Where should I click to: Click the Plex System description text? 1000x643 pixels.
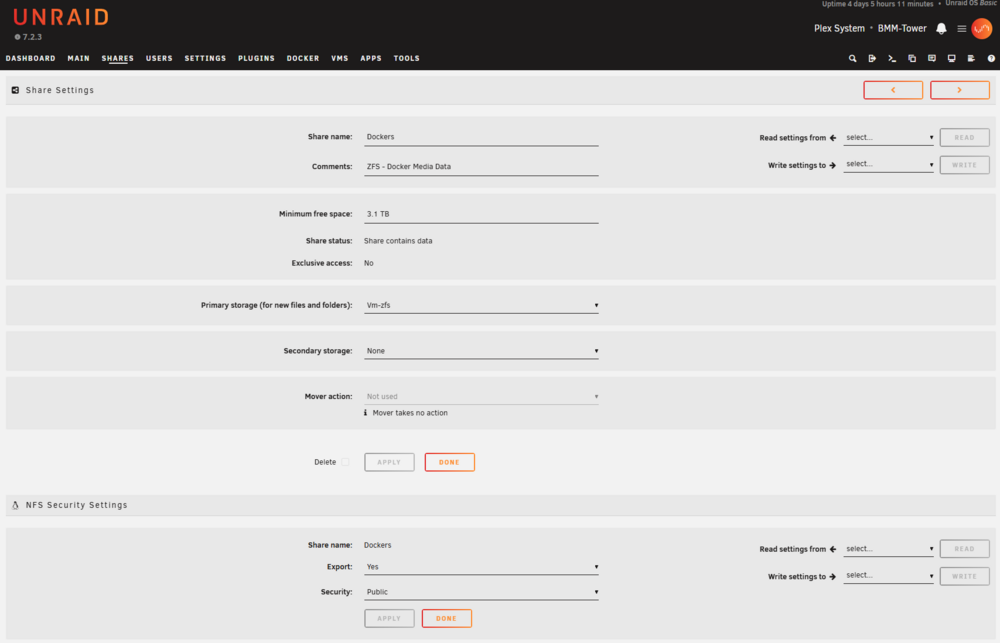pyautogui.click(x=839, y=28)
